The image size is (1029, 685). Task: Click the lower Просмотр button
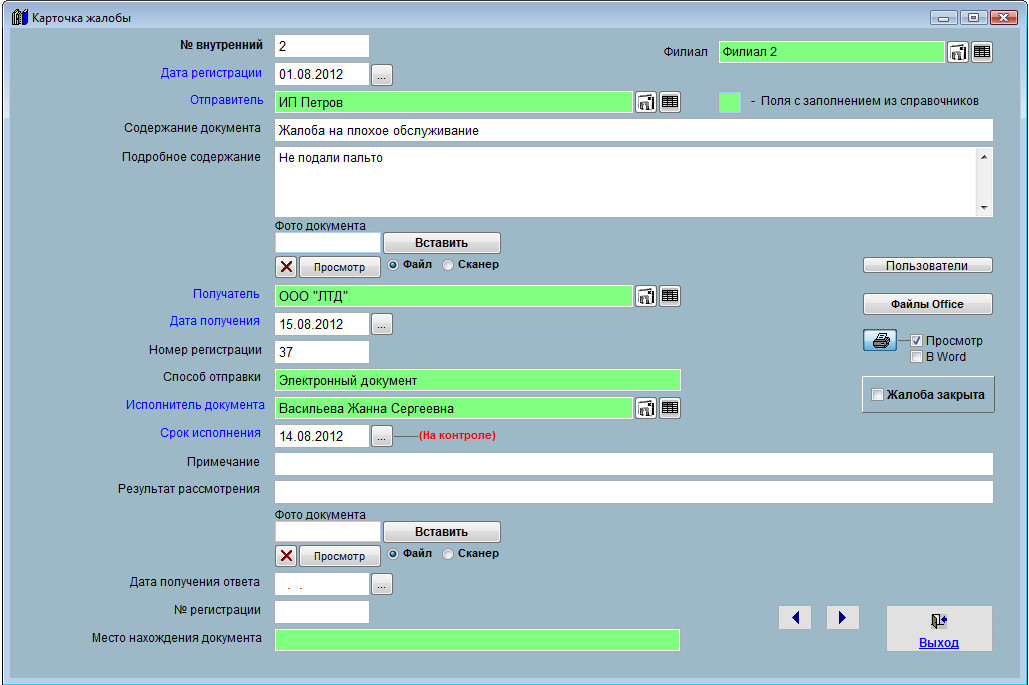pyautogui.click(x=339, y=556)
